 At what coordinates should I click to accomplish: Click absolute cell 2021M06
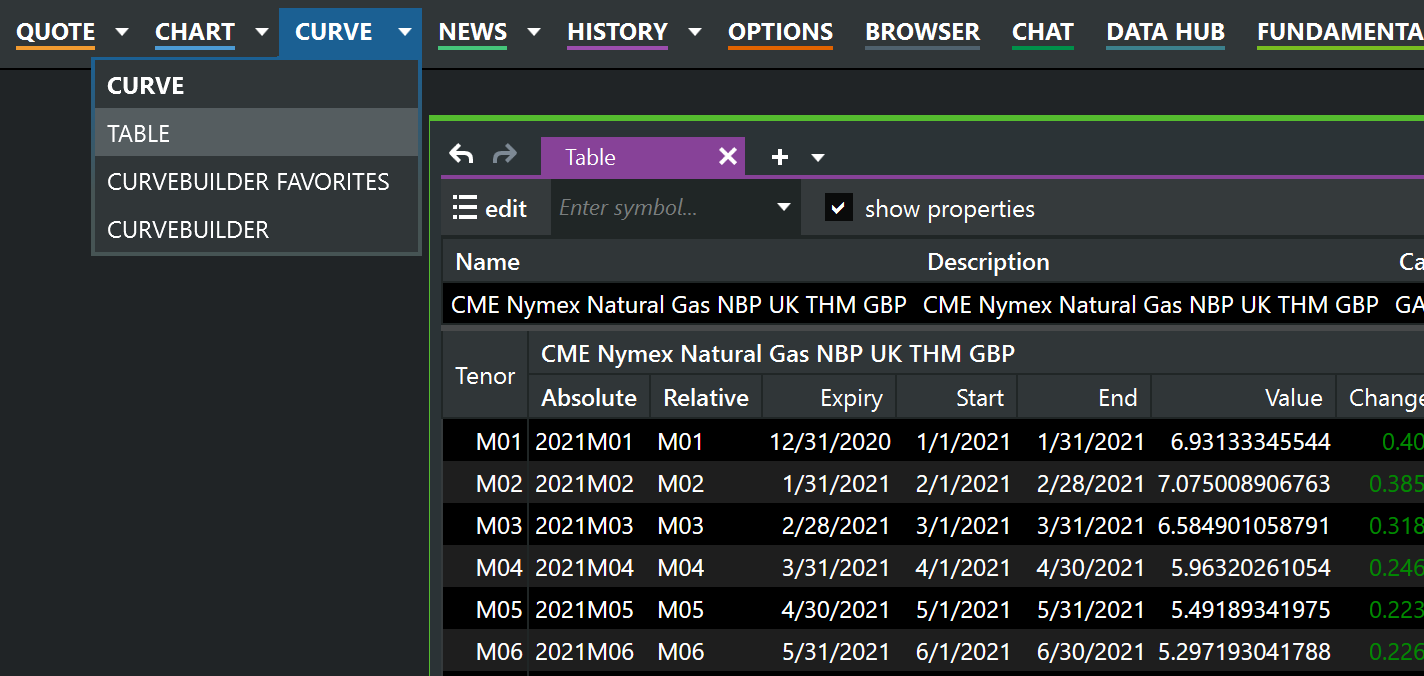click(x=585, y=652)
